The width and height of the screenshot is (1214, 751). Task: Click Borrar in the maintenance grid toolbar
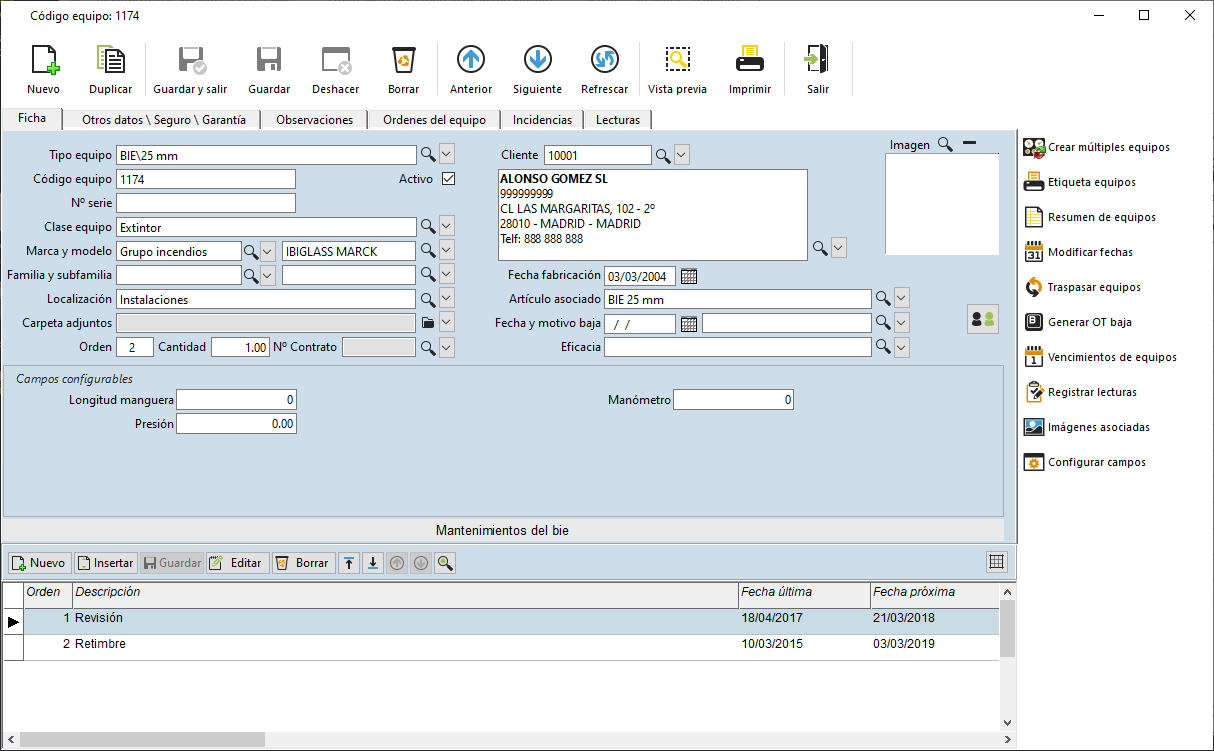303,563
